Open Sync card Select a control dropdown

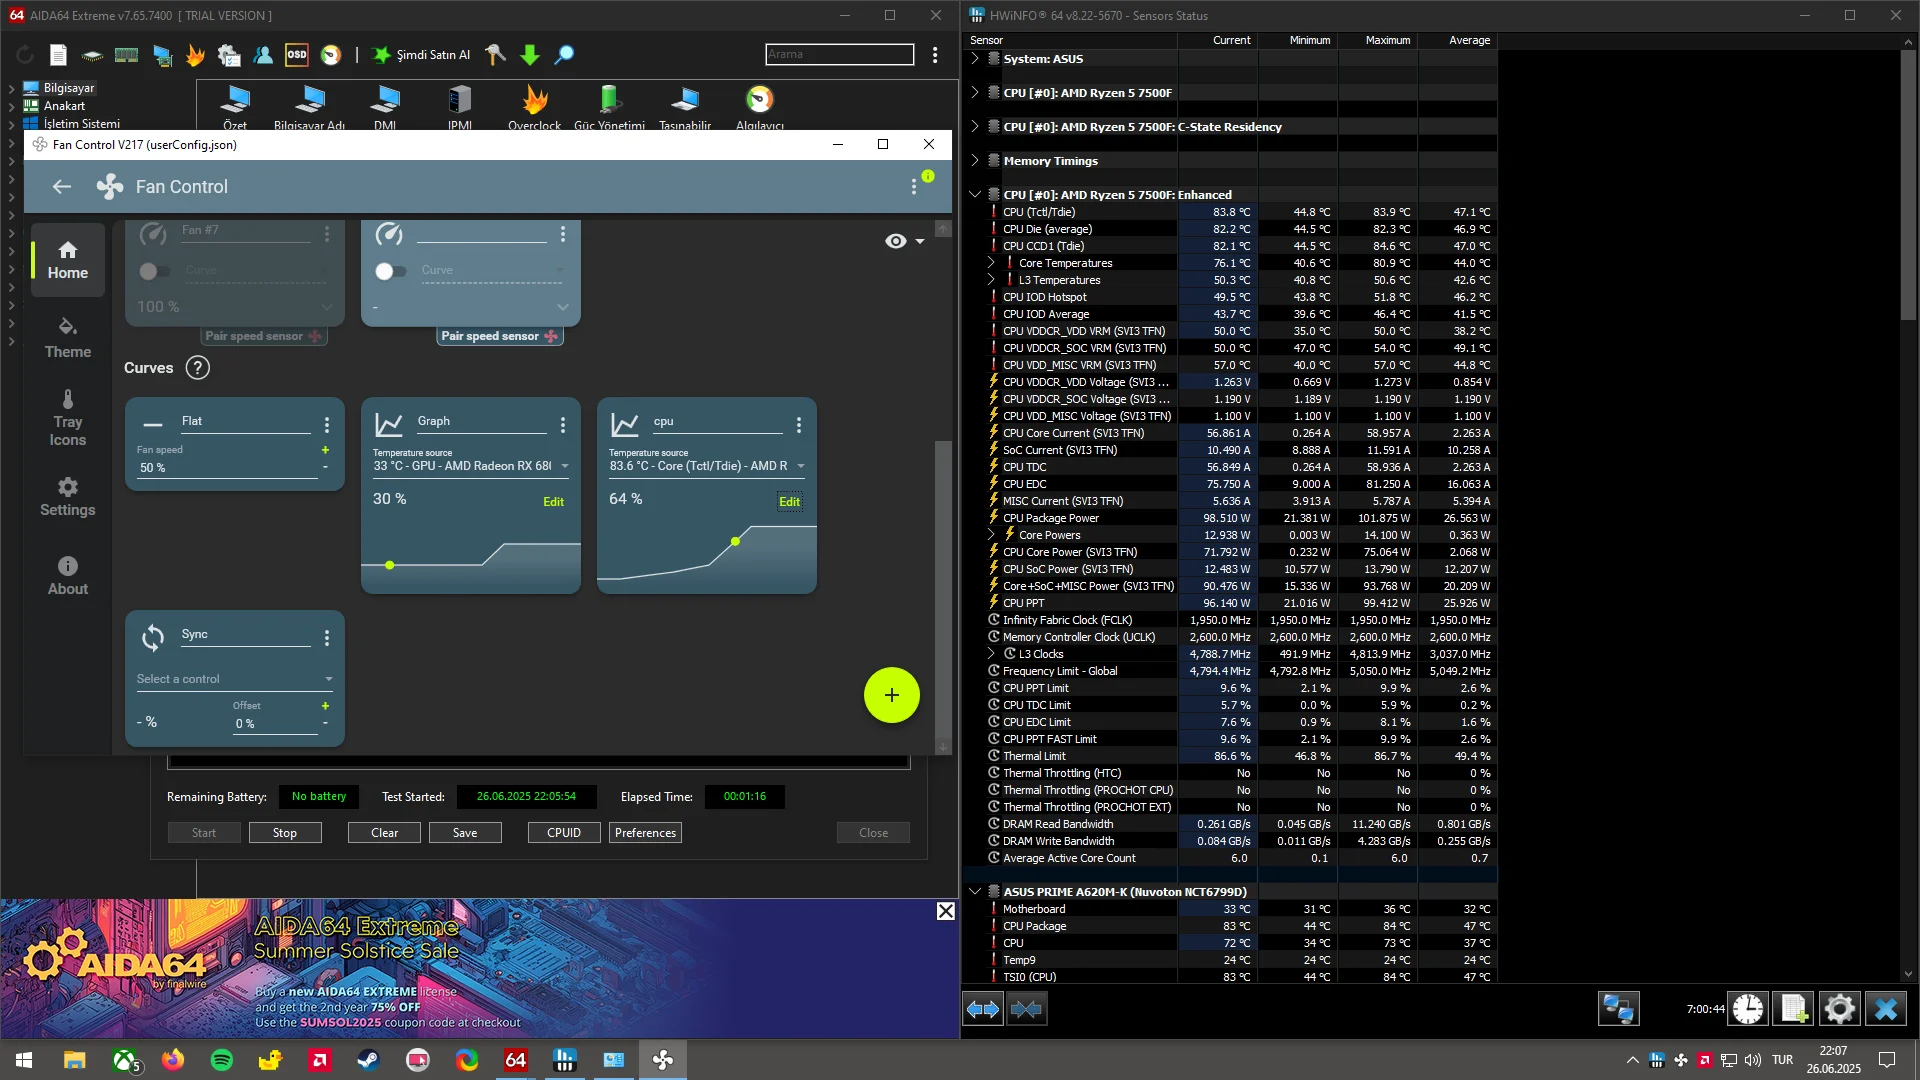[x=235, y=679]
